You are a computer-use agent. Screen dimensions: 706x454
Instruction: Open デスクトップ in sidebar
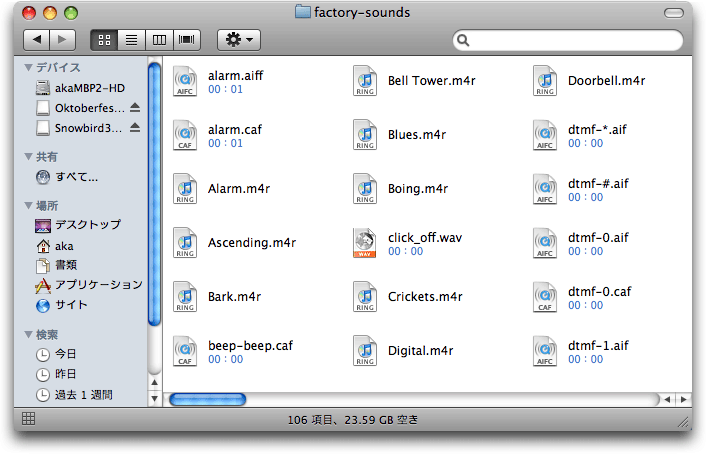(78, 225)
